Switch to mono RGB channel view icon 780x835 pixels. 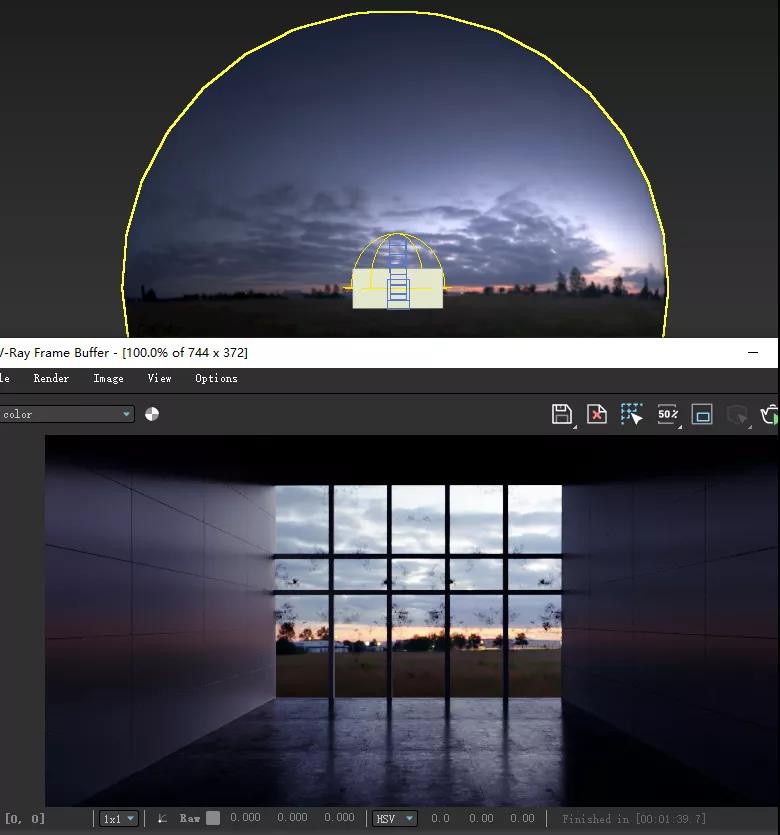click(x=152, y=414)
